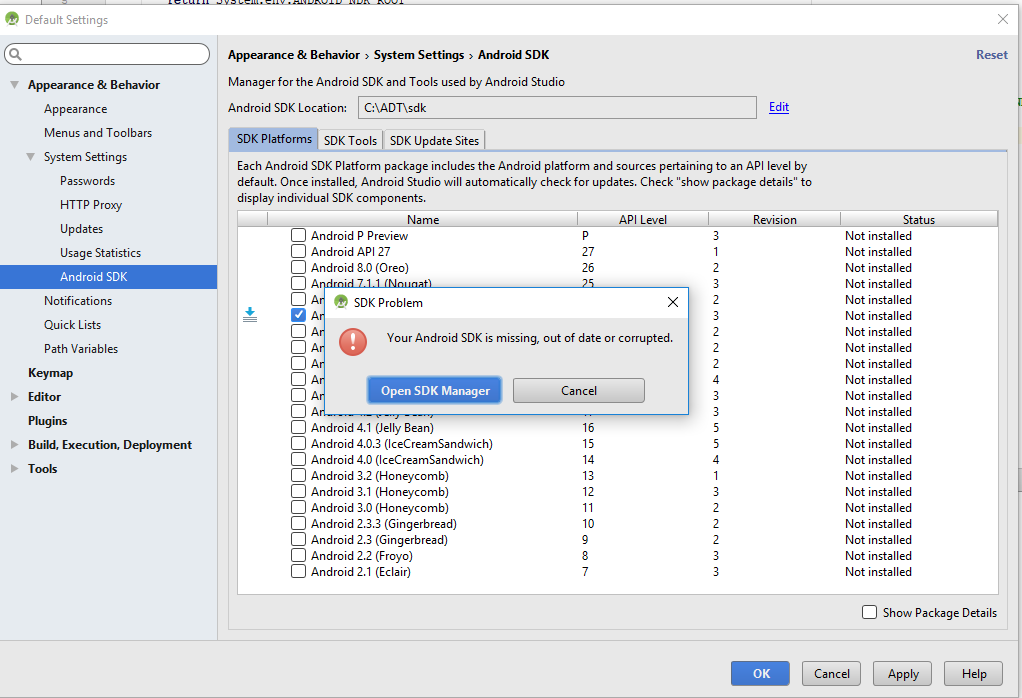The image size is (1022, 698).
Task: Click the search magnifier icon in settings sidebar
Action: 14,54
